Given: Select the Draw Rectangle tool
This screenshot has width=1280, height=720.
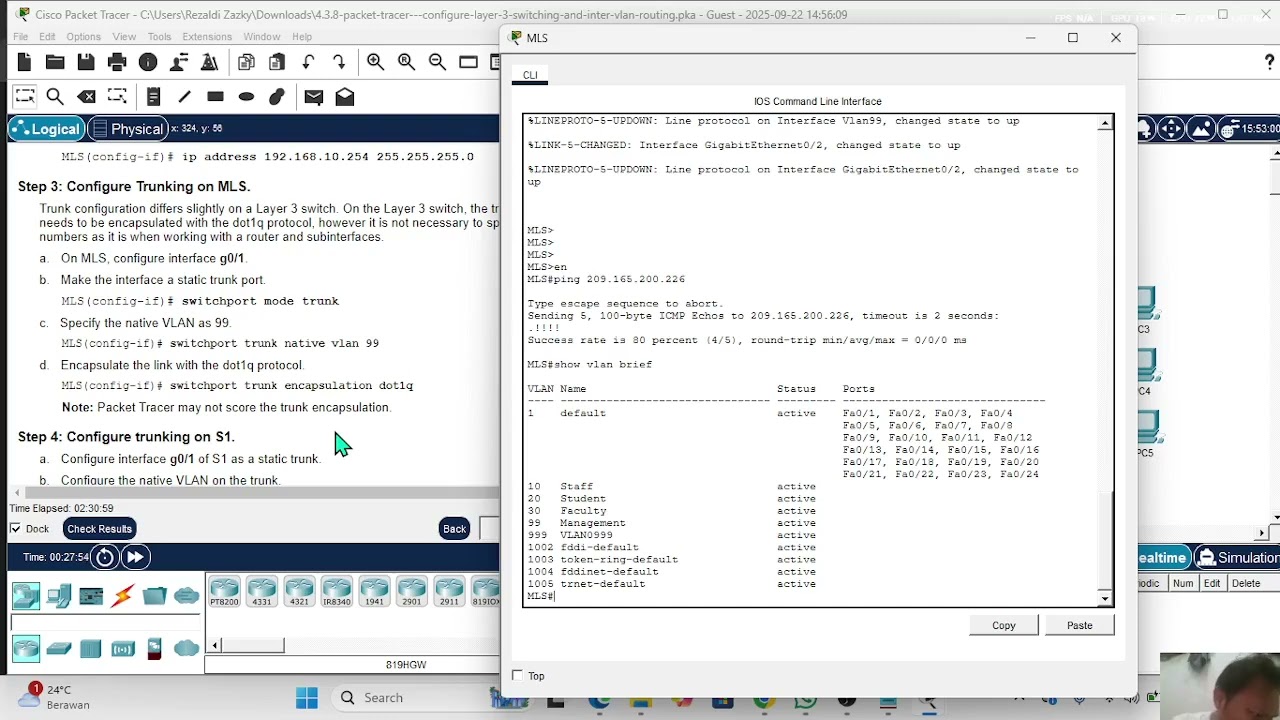Looking at the screenshot, I should (x=215, y=97).
